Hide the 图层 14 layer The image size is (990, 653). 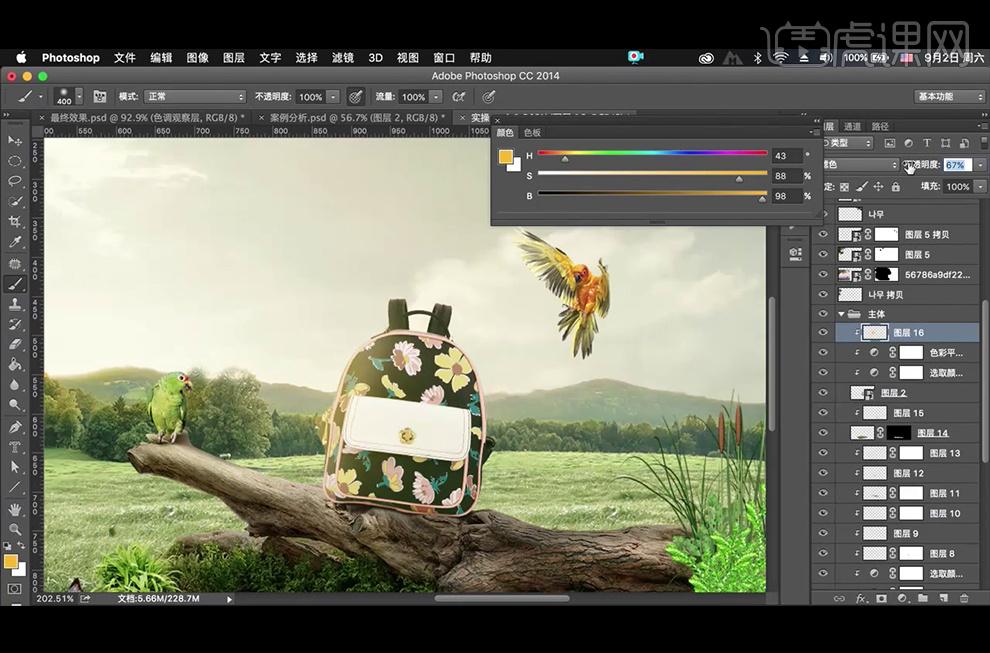(823, 433)
